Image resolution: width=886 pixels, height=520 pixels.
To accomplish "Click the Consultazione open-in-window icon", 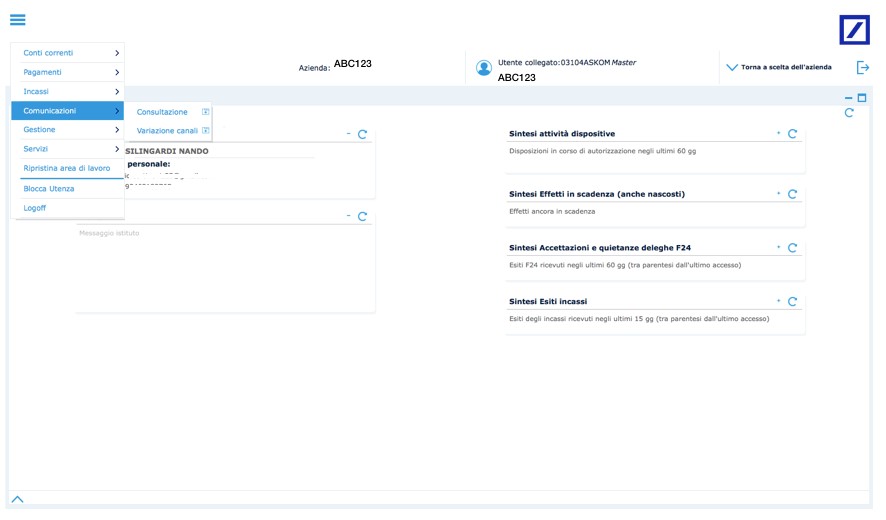I will click(205, 112).
